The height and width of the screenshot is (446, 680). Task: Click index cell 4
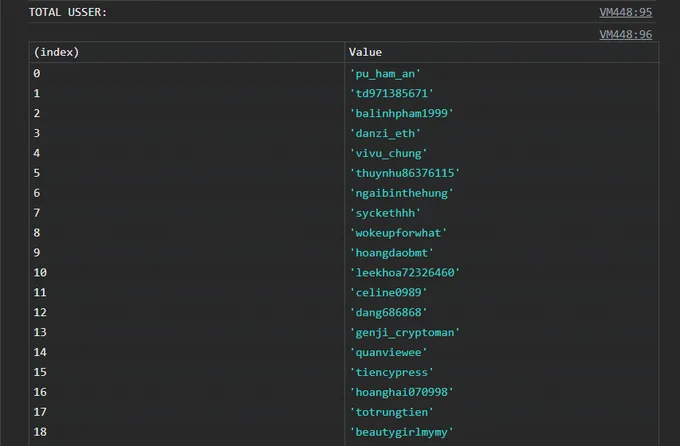click(x=186, y=153)
